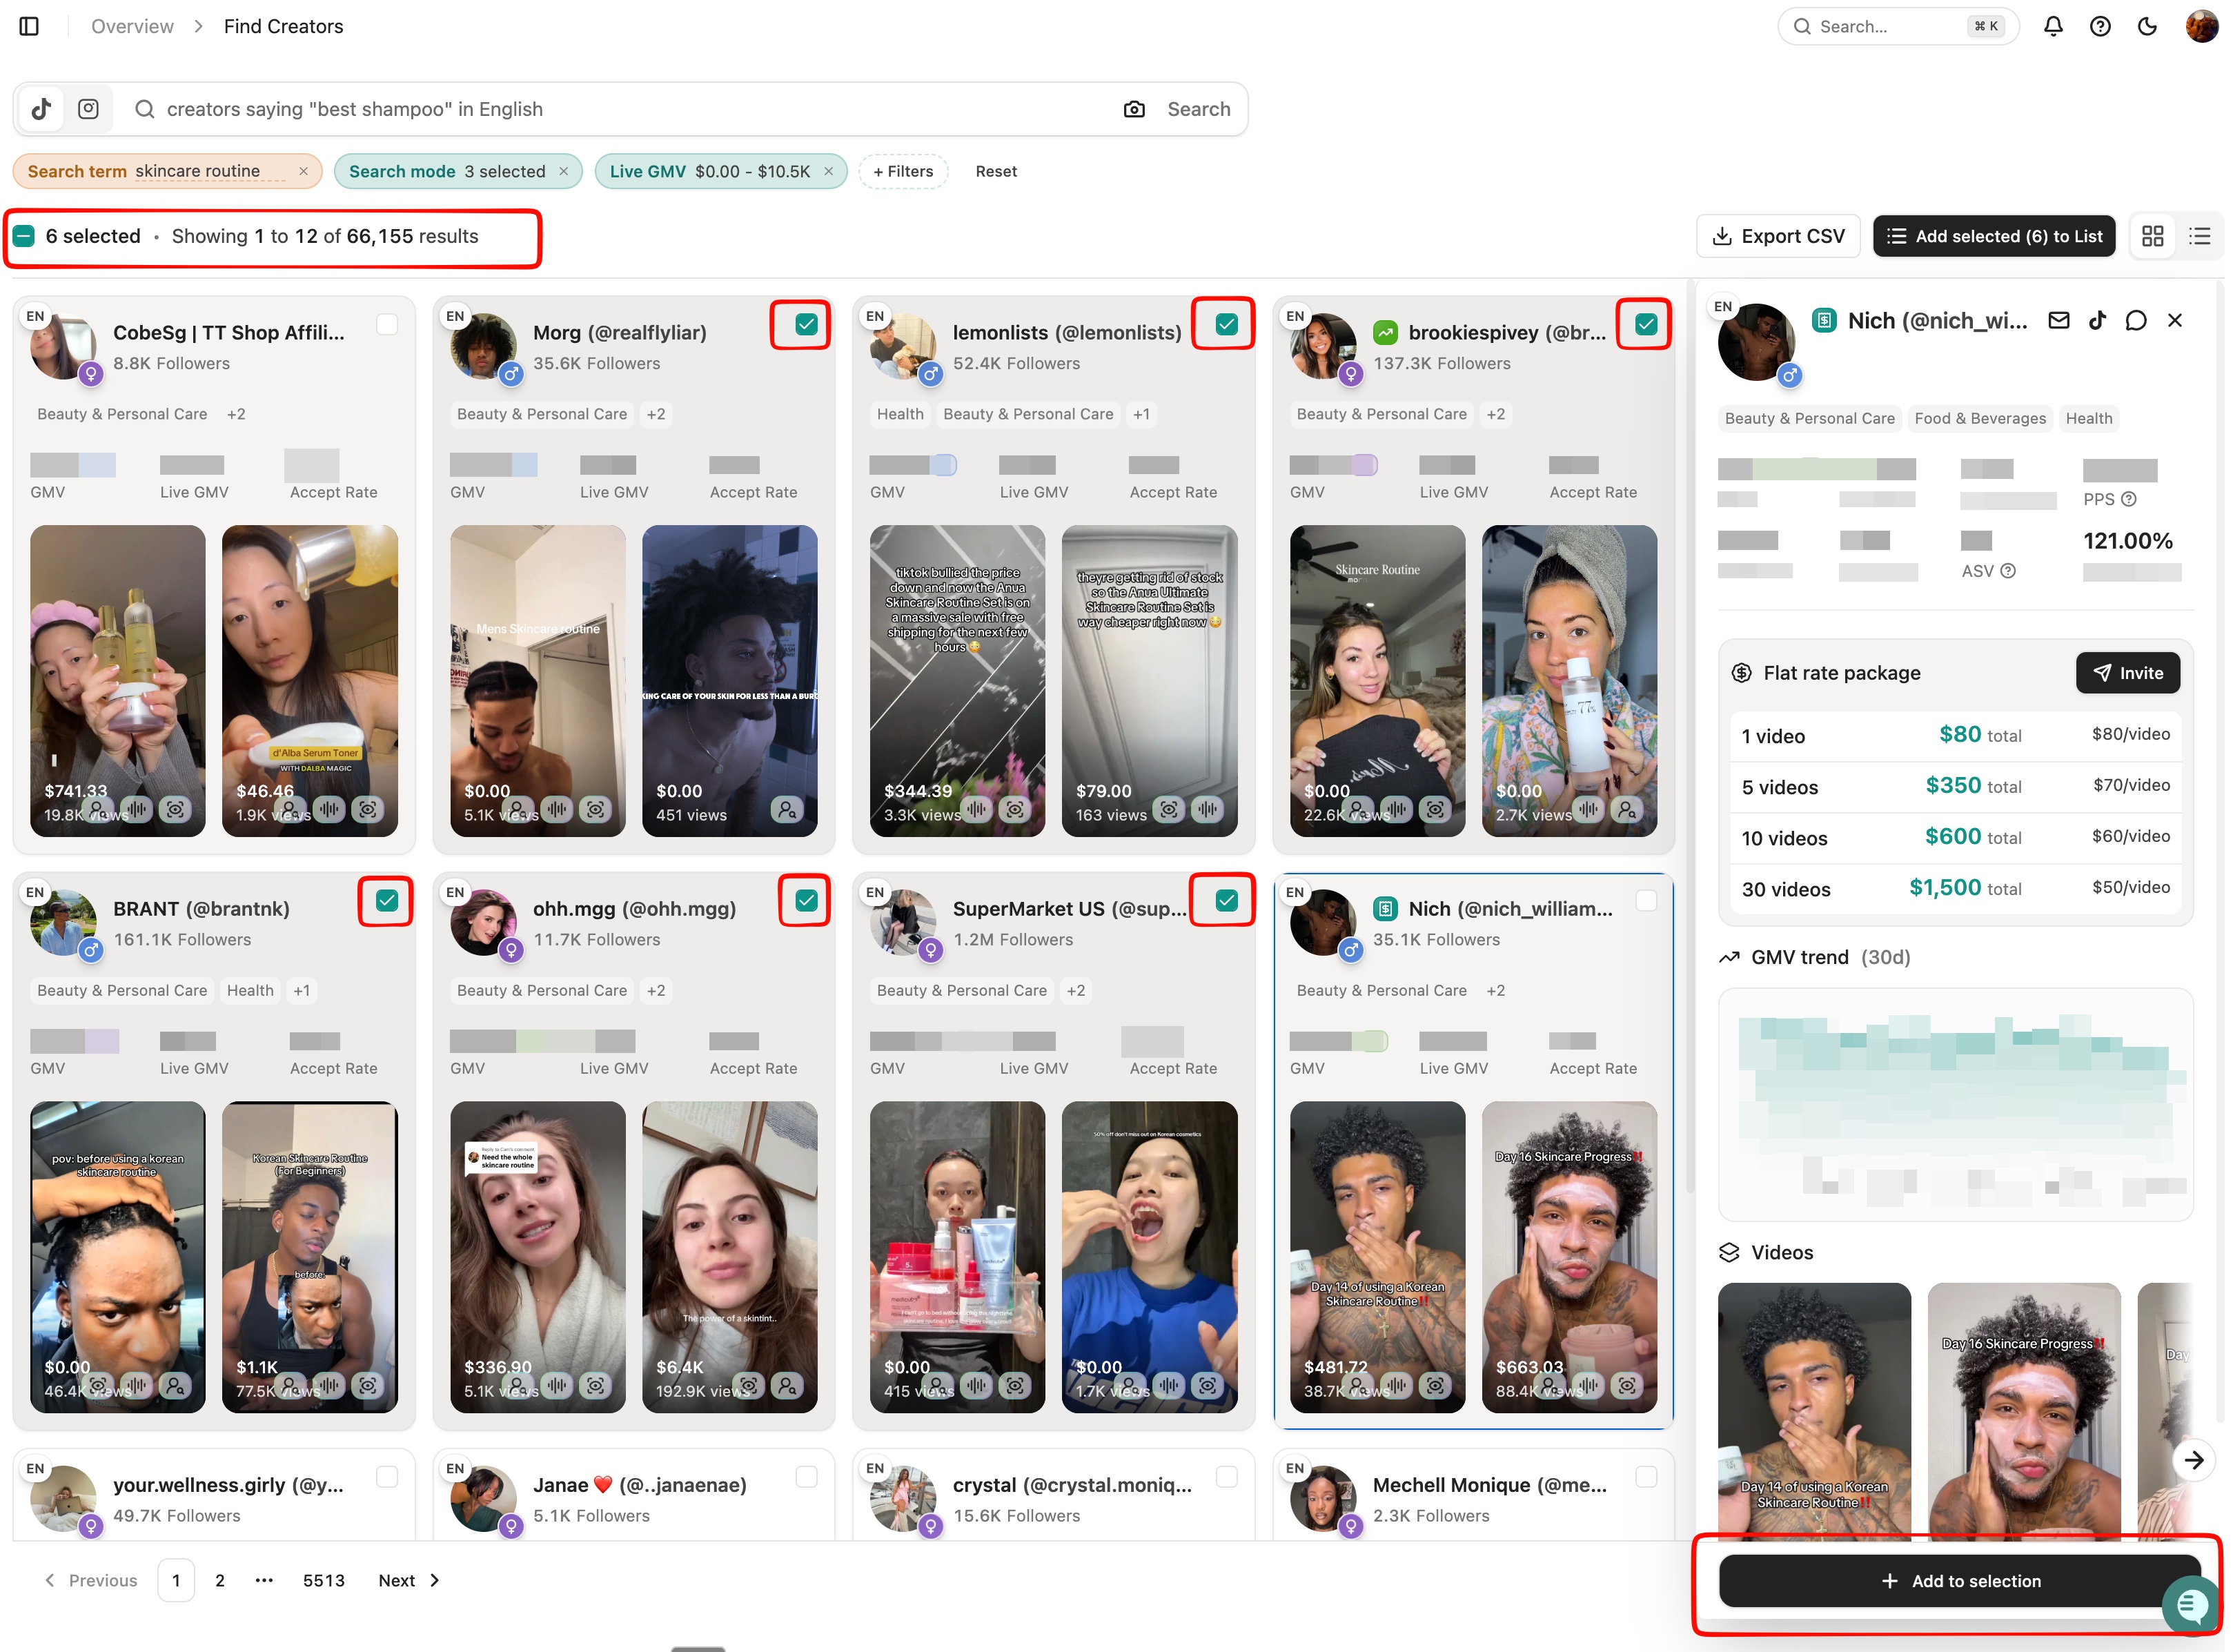The image size is (2233, 1652).
Task: Expand CobeSg's +2 extra categories
Action: [x=236, y=414]
